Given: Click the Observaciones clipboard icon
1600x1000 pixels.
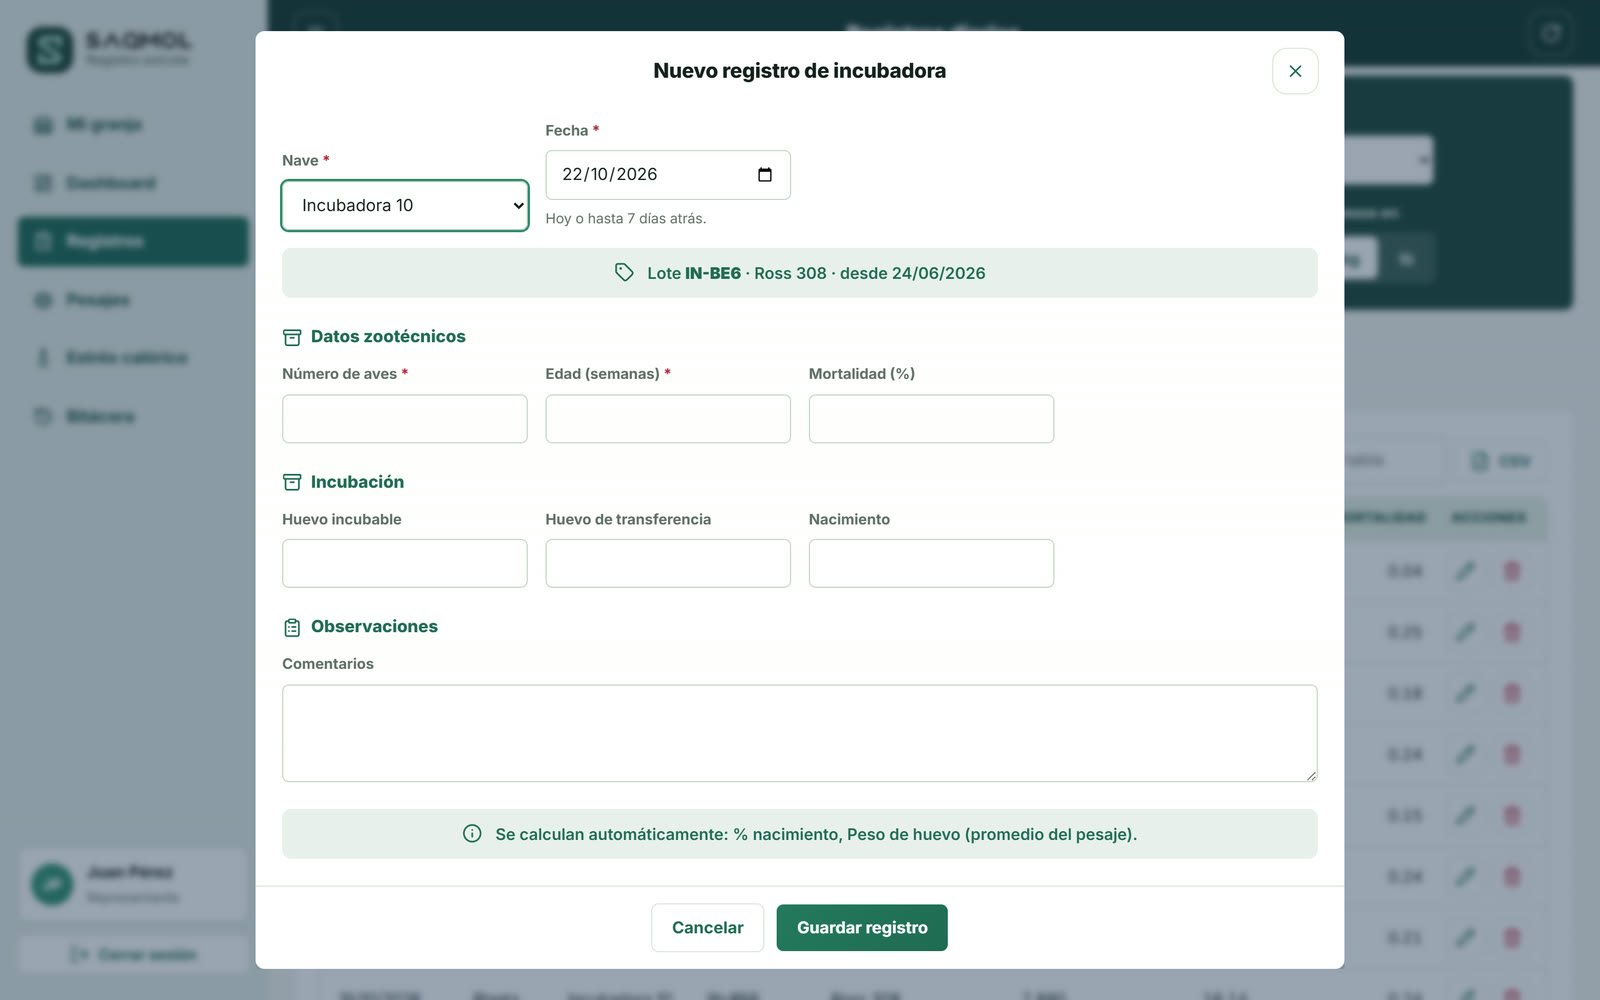Looking at the screenshot, I should click(x=292, y=627).
